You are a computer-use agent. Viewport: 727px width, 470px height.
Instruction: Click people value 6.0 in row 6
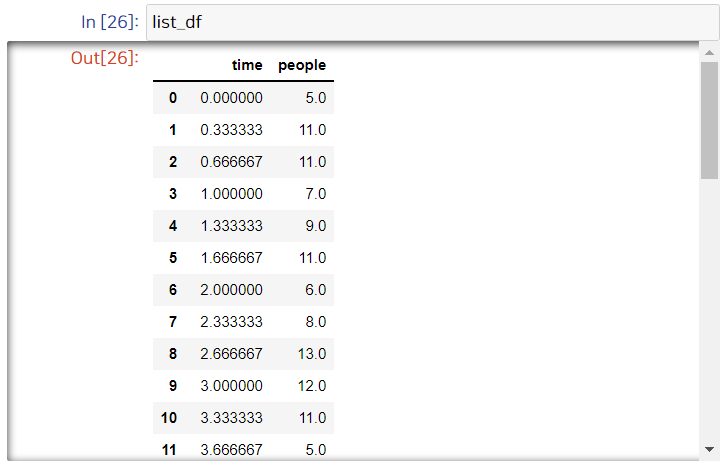(316, 290)
